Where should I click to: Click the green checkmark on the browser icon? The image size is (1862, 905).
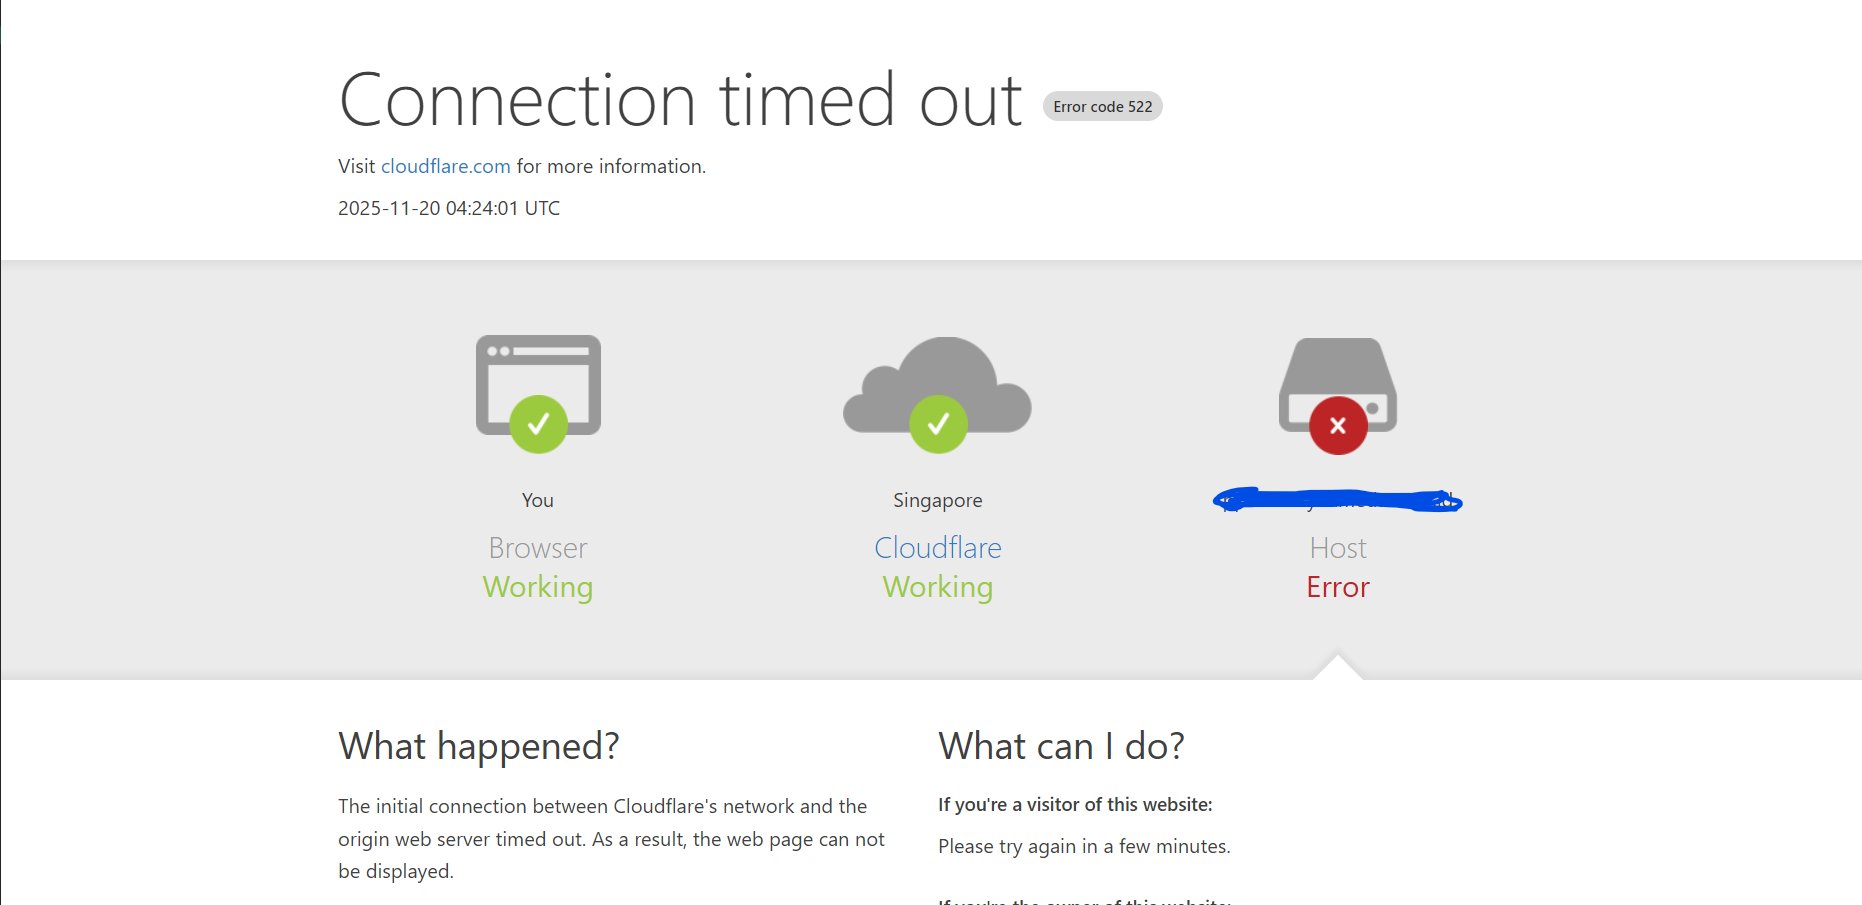[538, 425]
